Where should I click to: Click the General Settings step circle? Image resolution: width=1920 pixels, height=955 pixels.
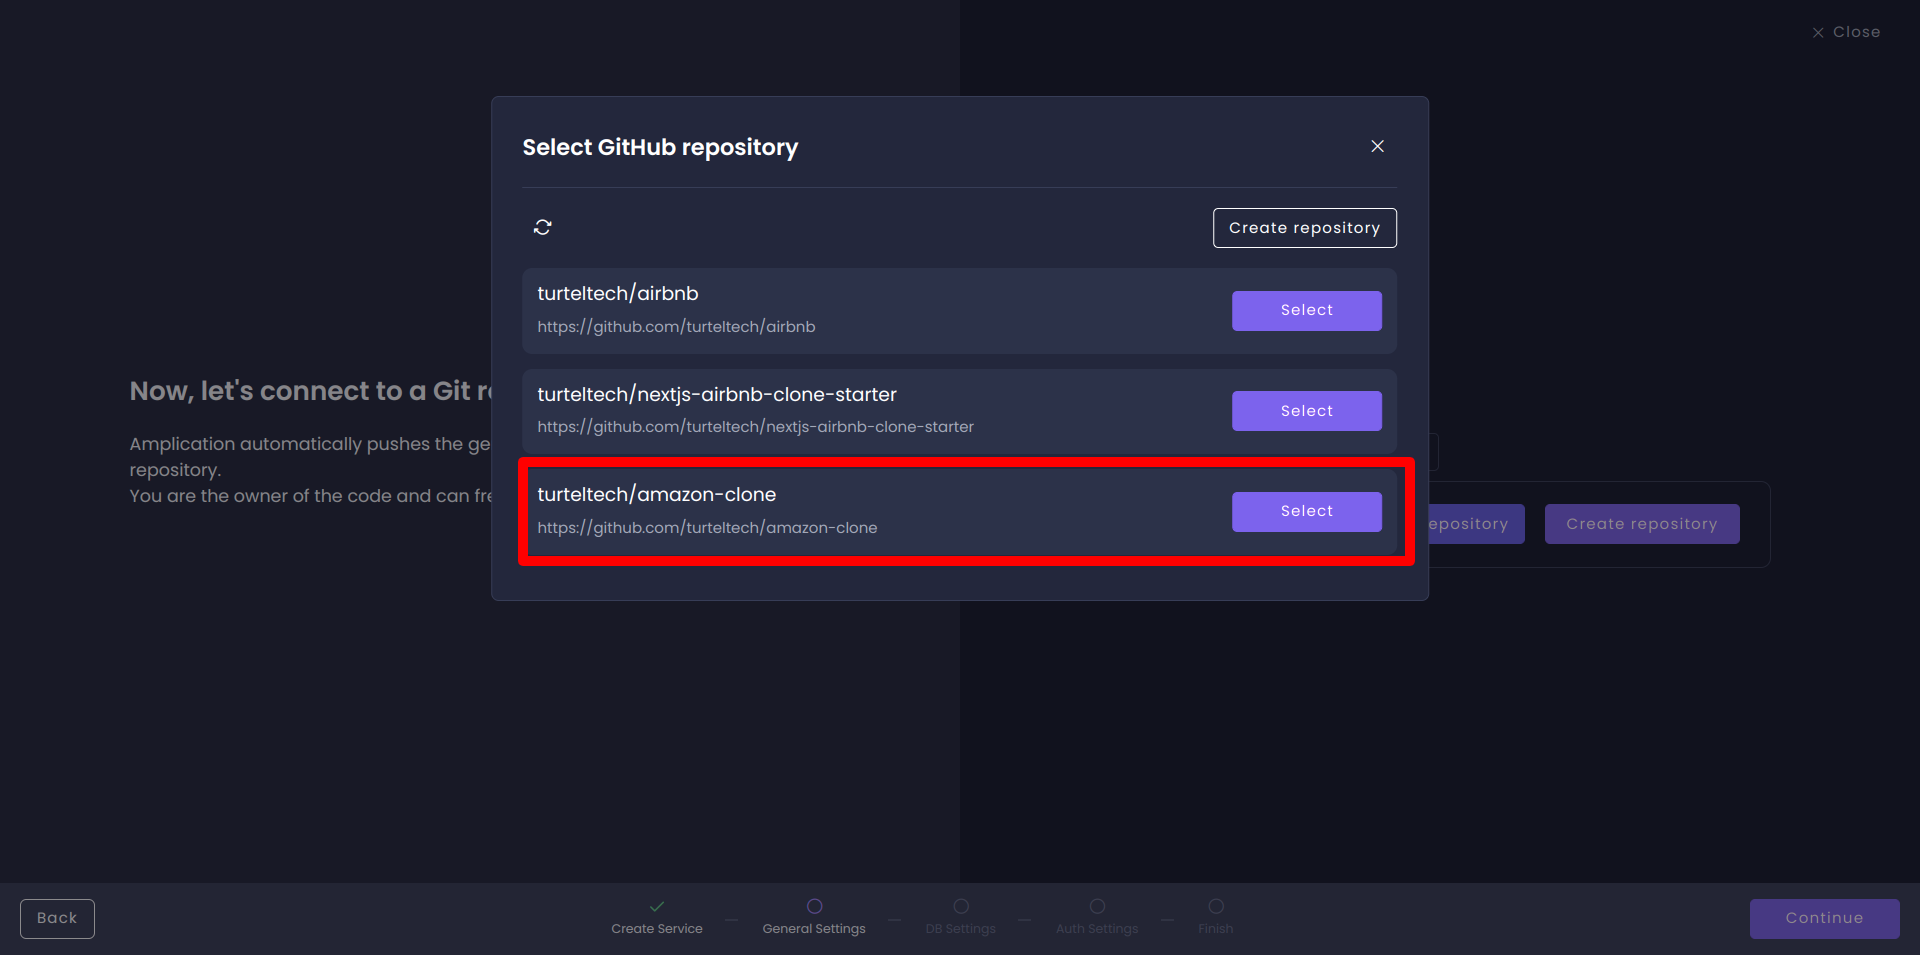(813, 906)
